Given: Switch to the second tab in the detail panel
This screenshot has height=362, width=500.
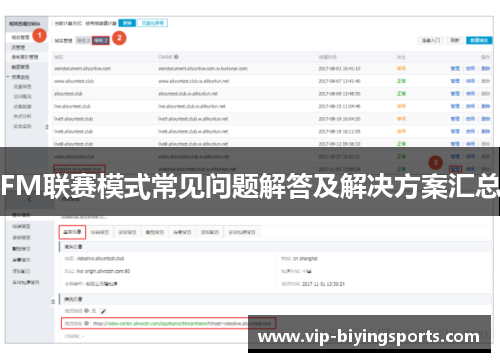Looking at the screenshot, I should (x=100, y=232).
